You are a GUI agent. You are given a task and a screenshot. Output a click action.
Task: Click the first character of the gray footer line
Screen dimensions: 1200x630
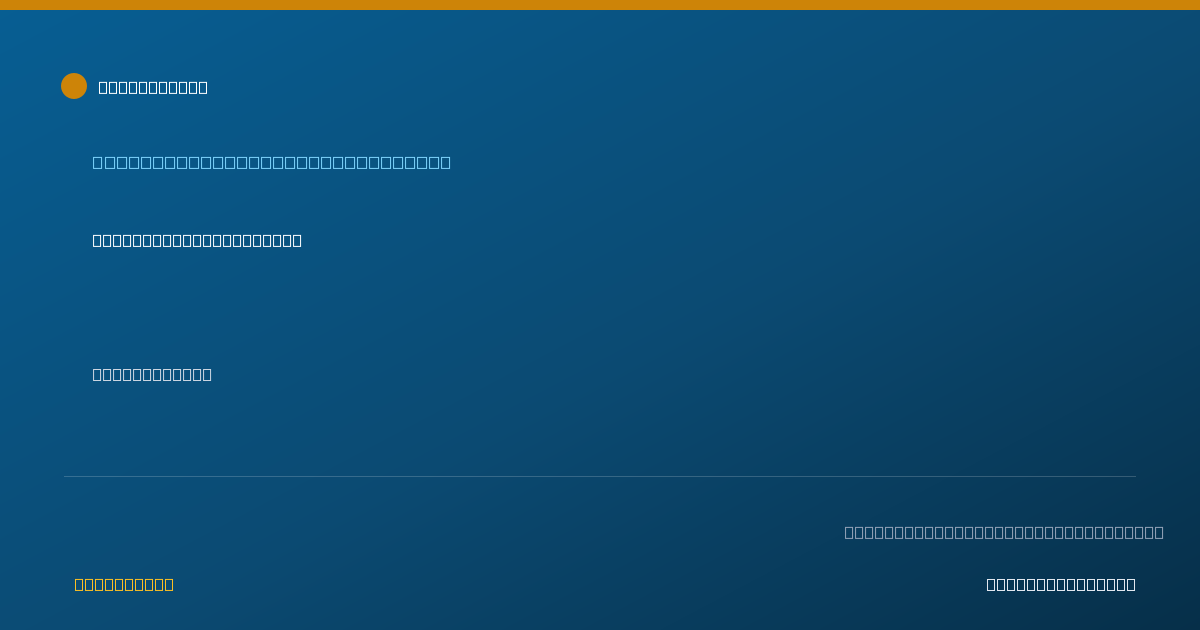[x=849, y=532]
